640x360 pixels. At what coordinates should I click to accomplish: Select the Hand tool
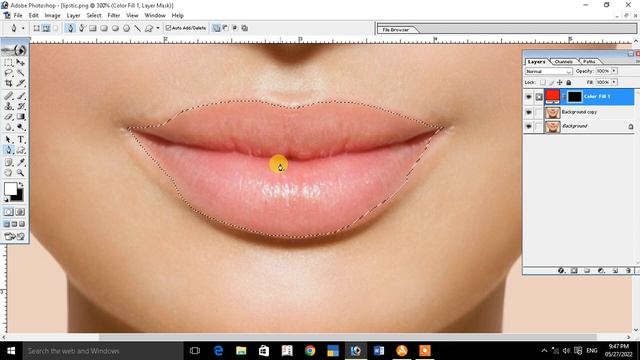(x=9, y=173)
